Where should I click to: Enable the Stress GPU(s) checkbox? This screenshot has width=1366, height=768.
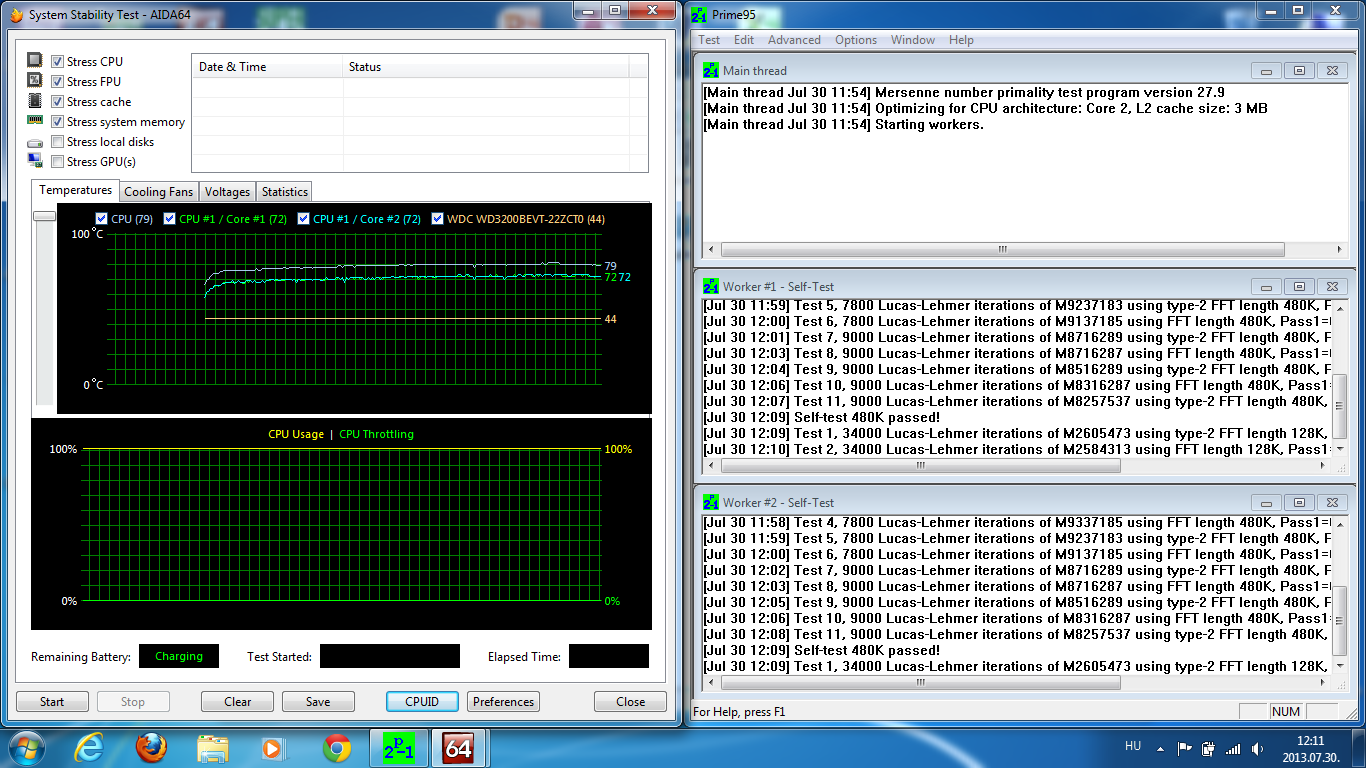[x=58, y=162]
